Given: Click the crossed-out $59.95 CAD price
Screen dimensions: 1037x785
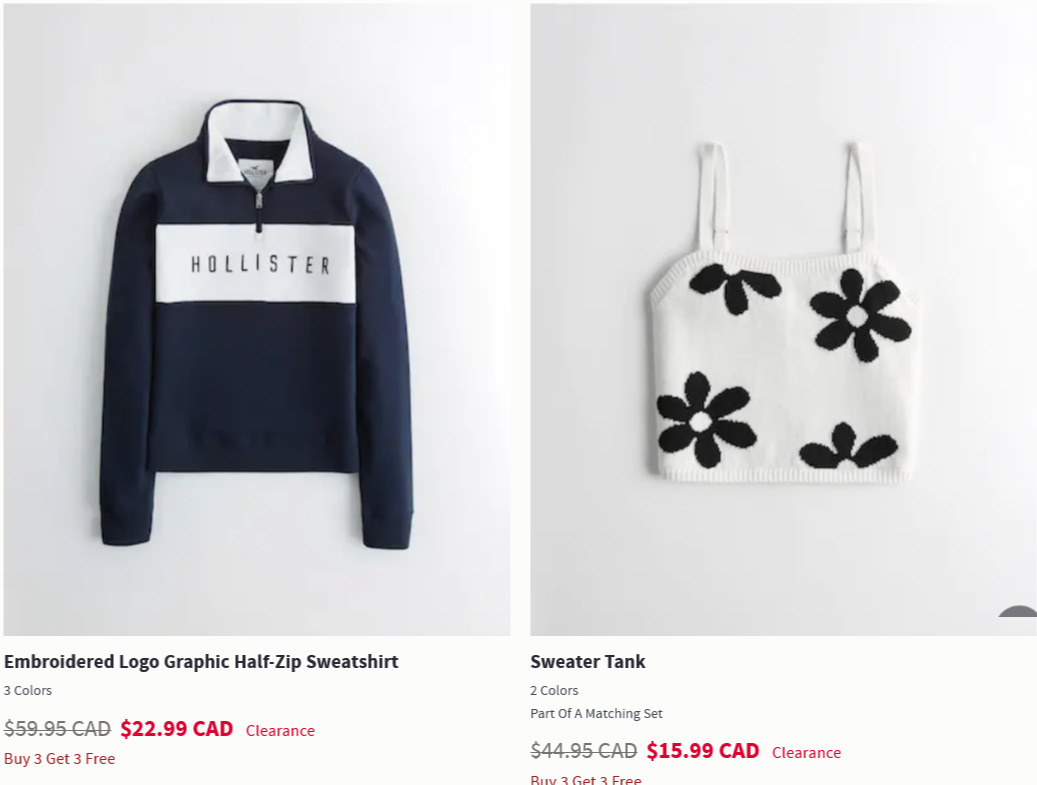Looking at the screenshot, I should (57, 729).
